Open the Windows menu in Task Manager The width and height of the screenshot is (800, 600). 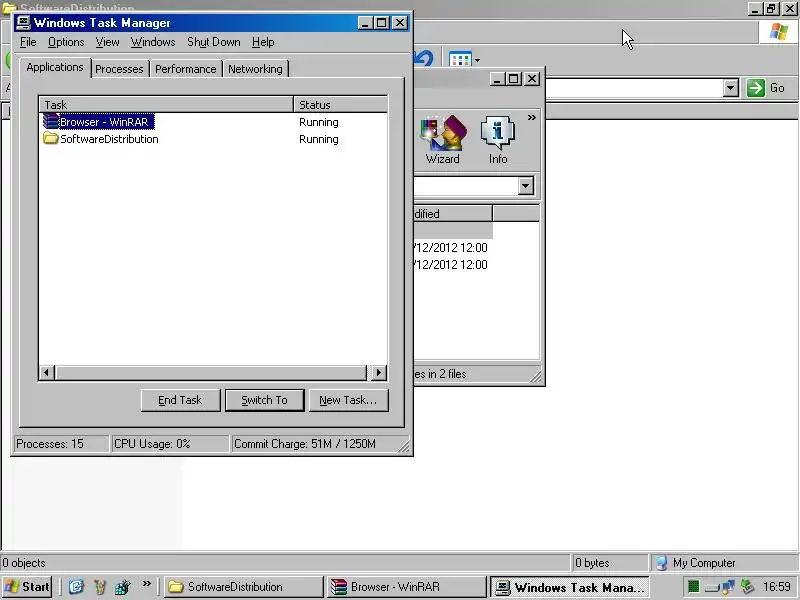click(x=153, y=42)
